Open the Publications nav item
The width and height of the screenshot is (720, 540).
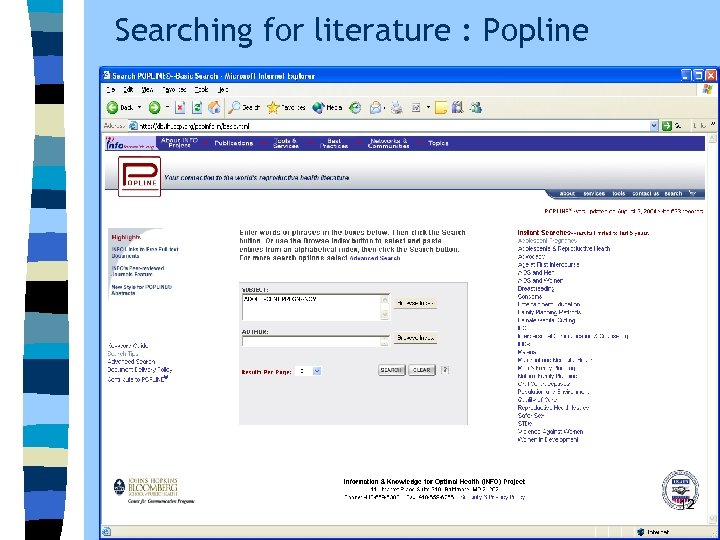(x=234, y=143)
